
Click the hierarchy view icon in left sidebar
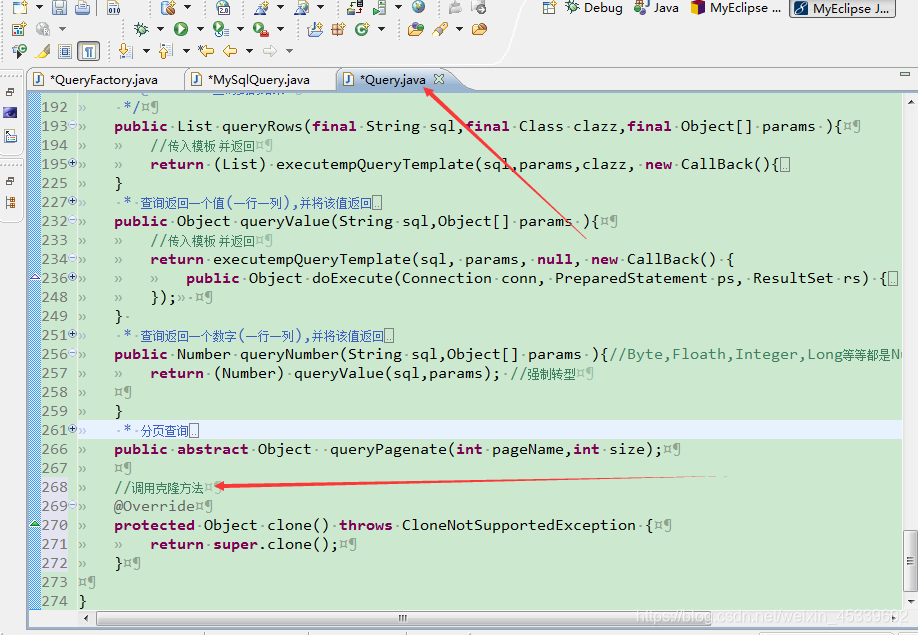(11, 137)
